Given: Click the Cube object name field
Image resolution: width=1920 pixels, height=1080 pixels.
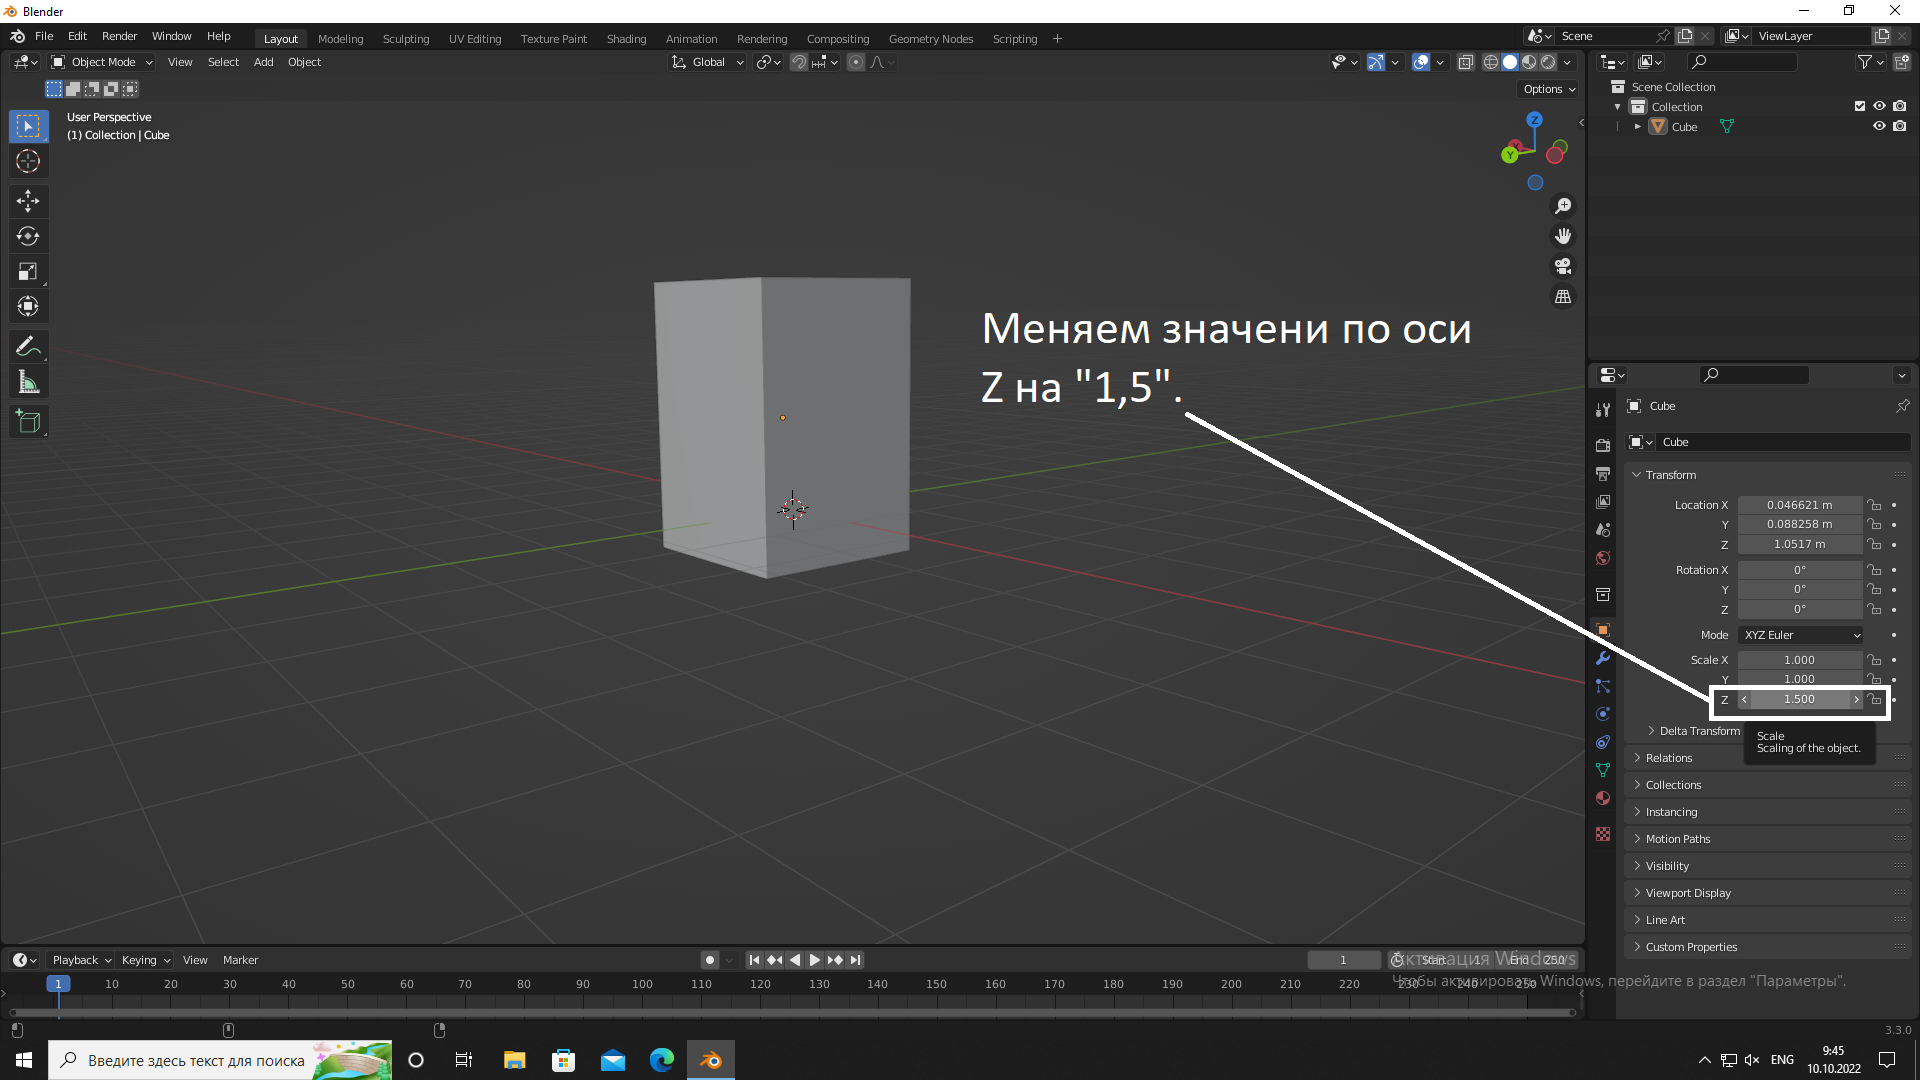Looking at the screenshot, I should [x=1783, y=442].
